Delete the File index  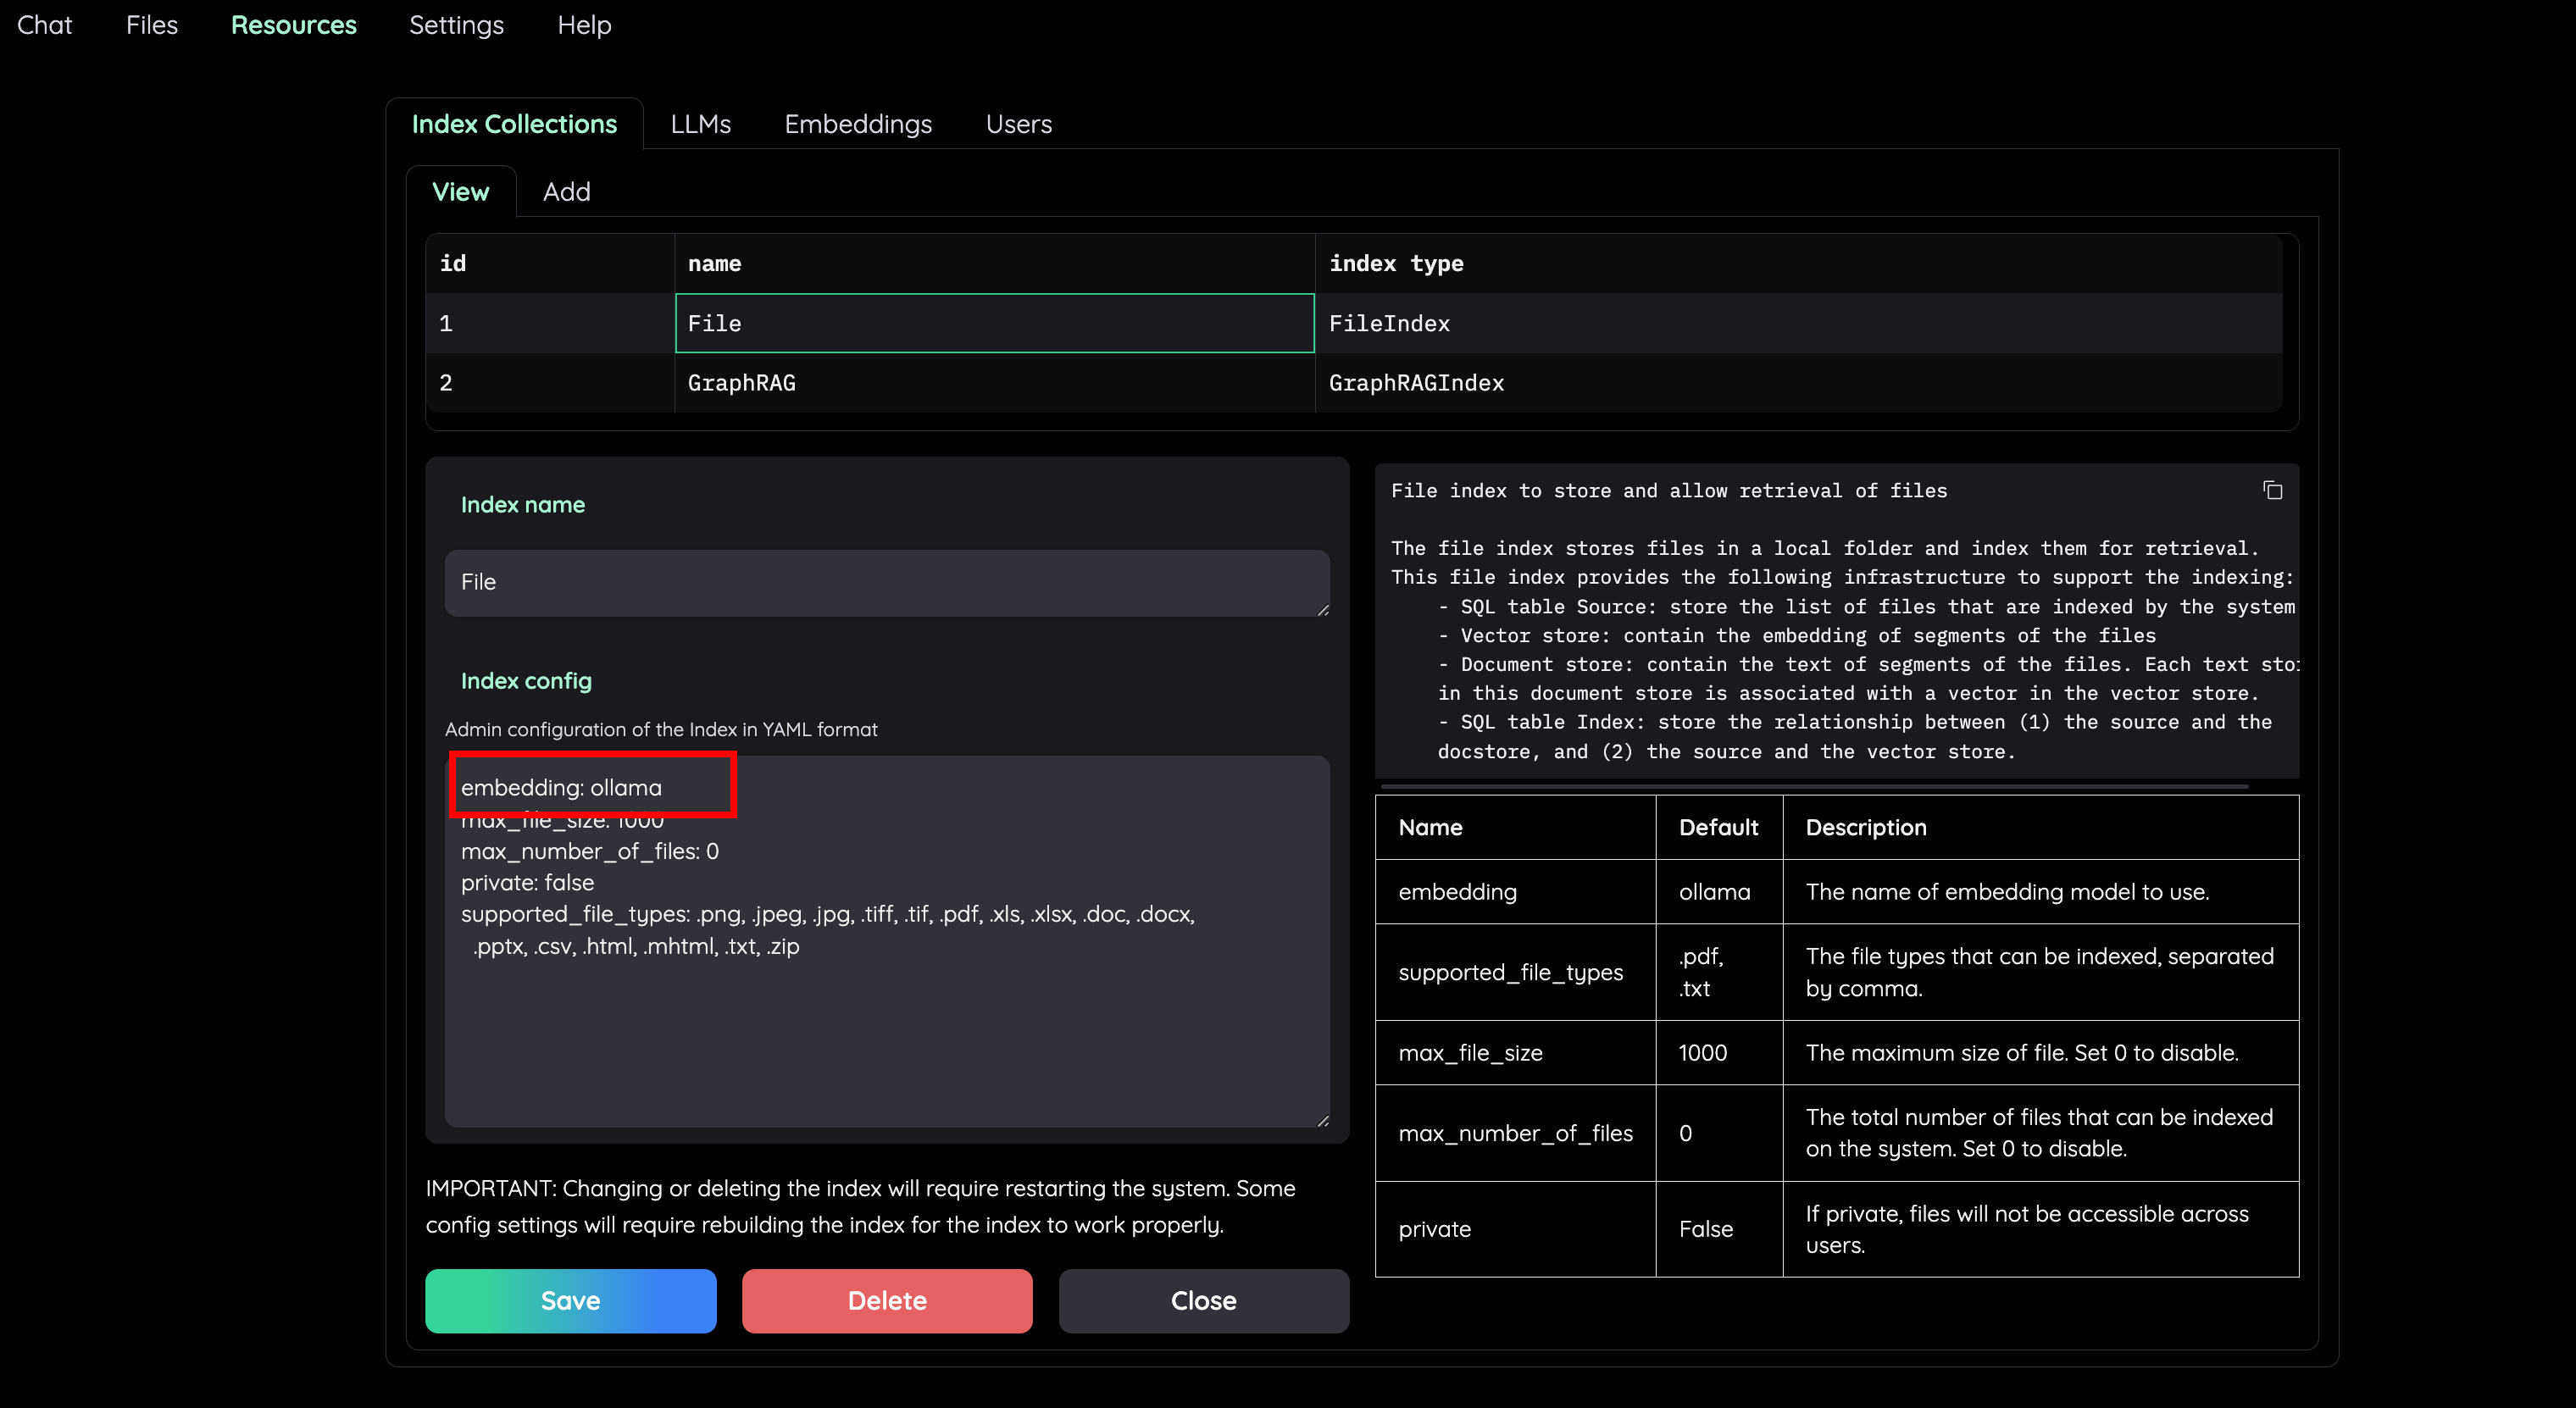coord(886,1300)
